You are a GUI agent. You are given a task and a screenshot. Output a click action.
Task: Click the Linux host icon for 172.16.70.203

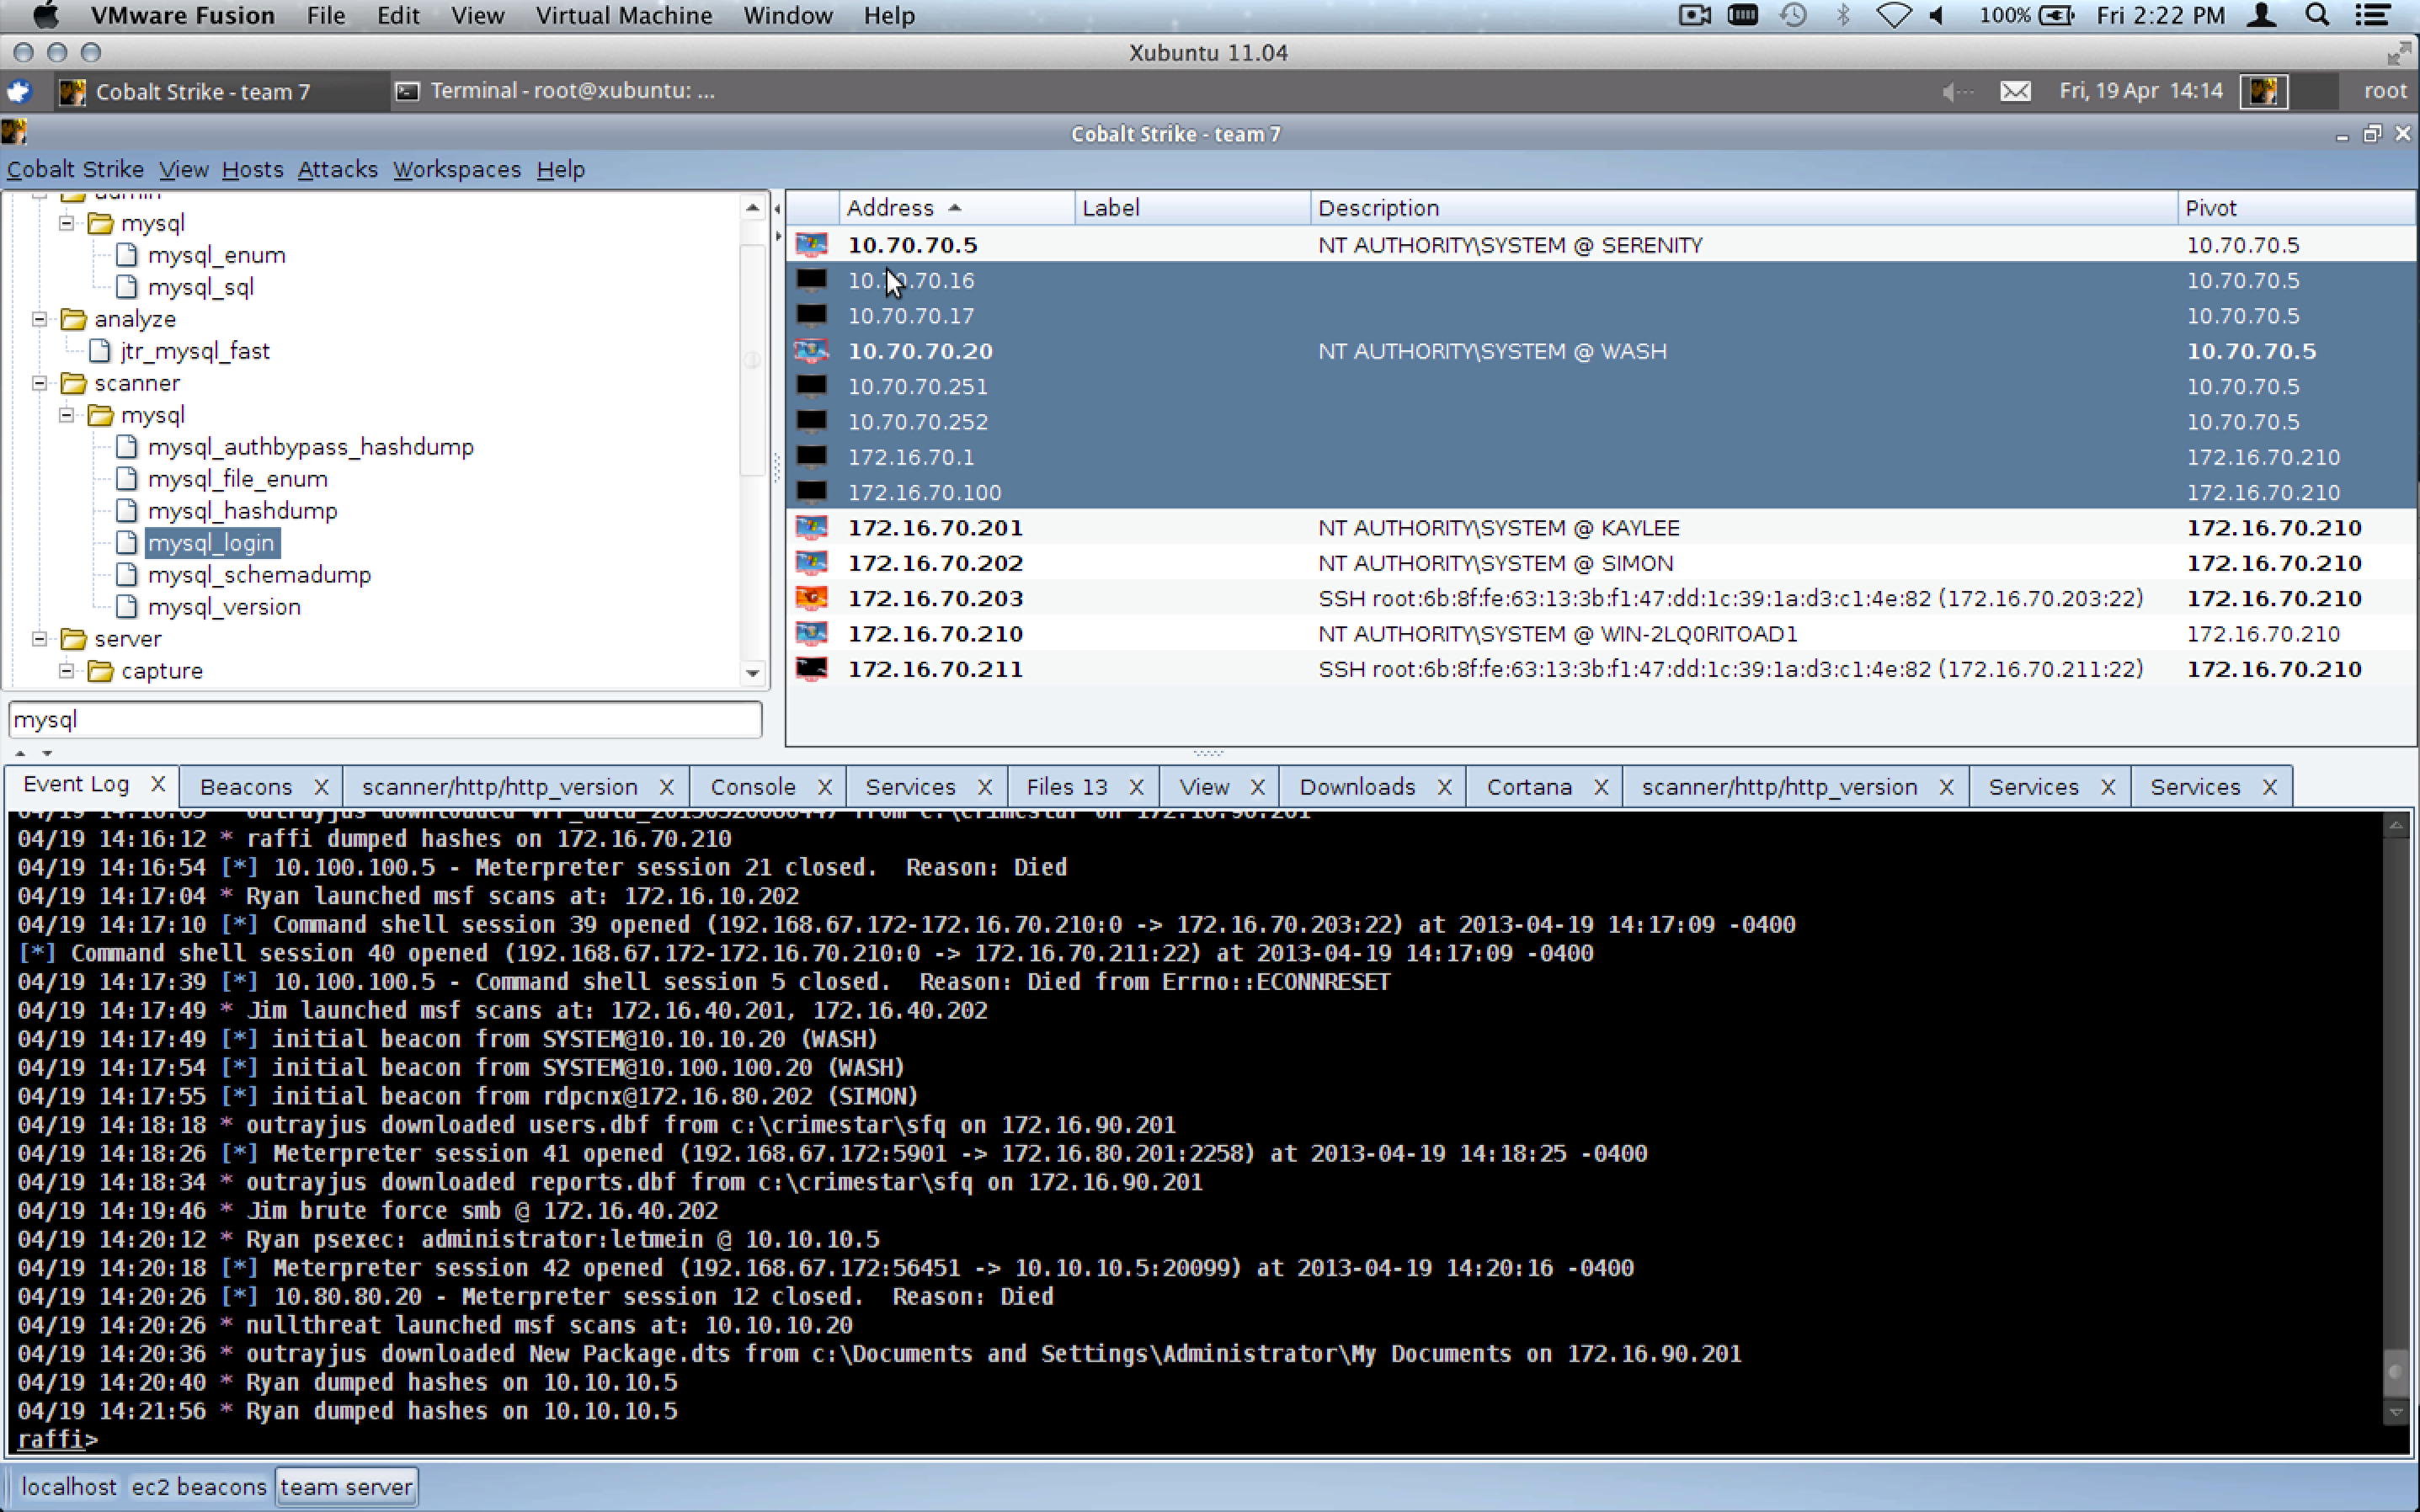point(811,598)
